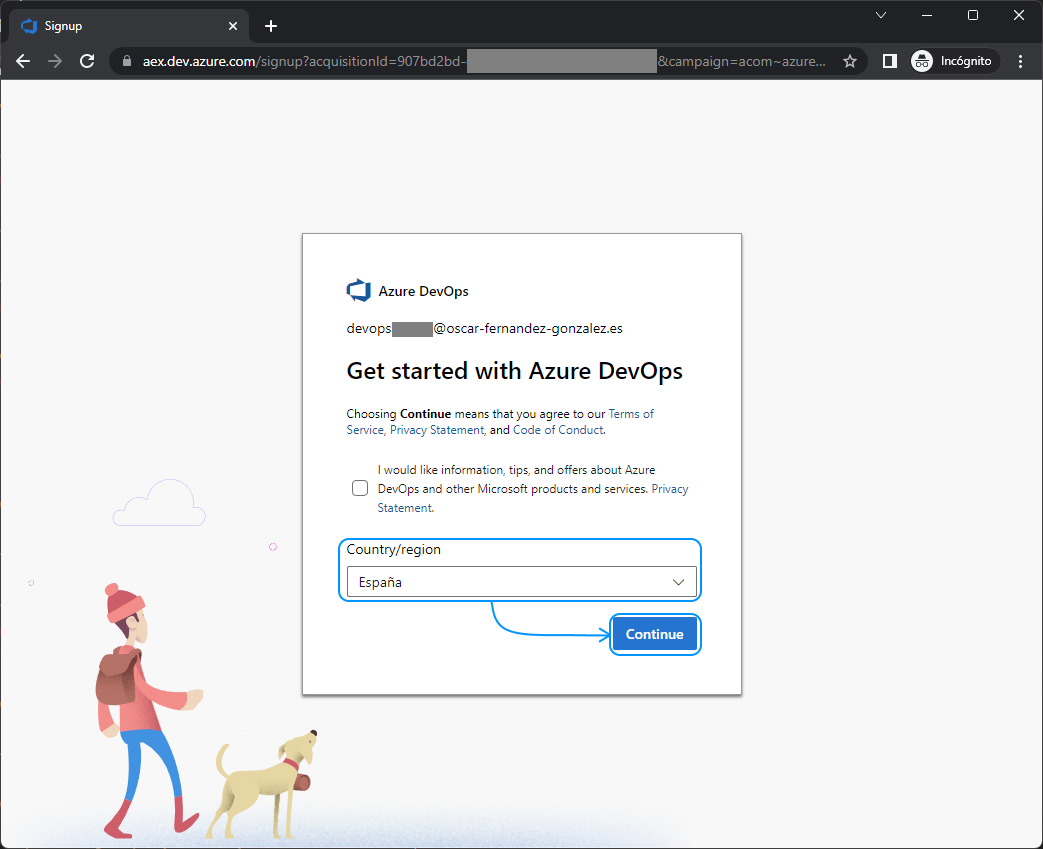The height and width of the screenshot is (849, 1043).
Task: Bookmark this page with the star icon
Action: click(849, 61)
